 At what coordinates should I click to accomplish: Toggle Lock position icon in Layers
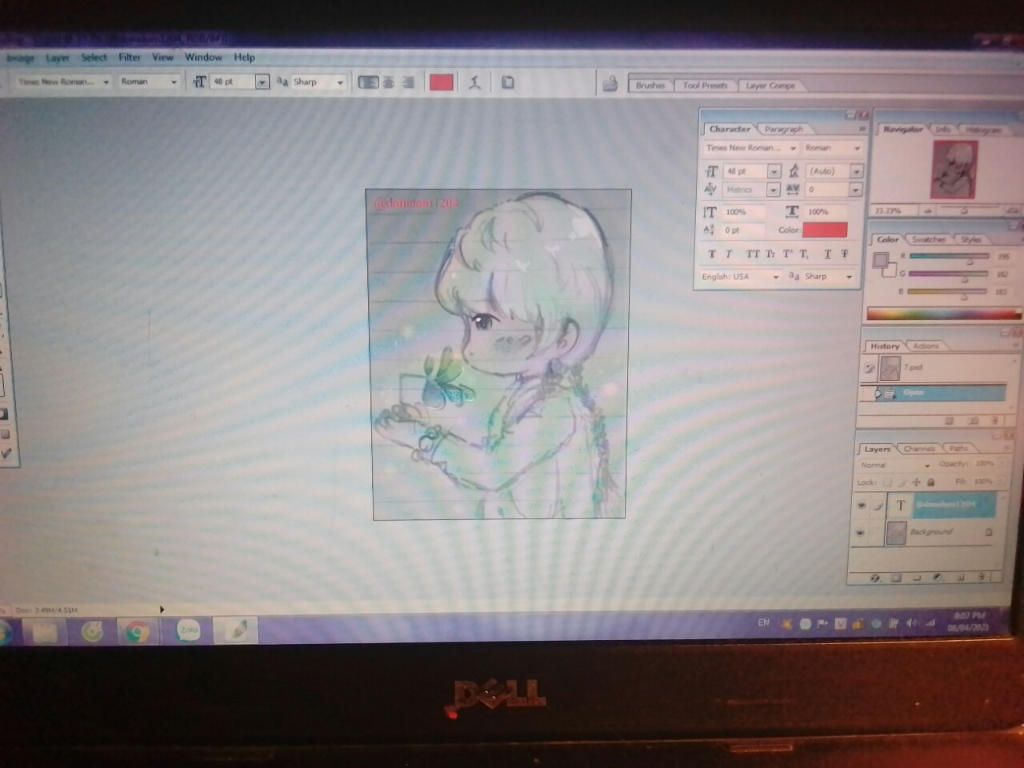pyautogui.click(x=916, y=483)
